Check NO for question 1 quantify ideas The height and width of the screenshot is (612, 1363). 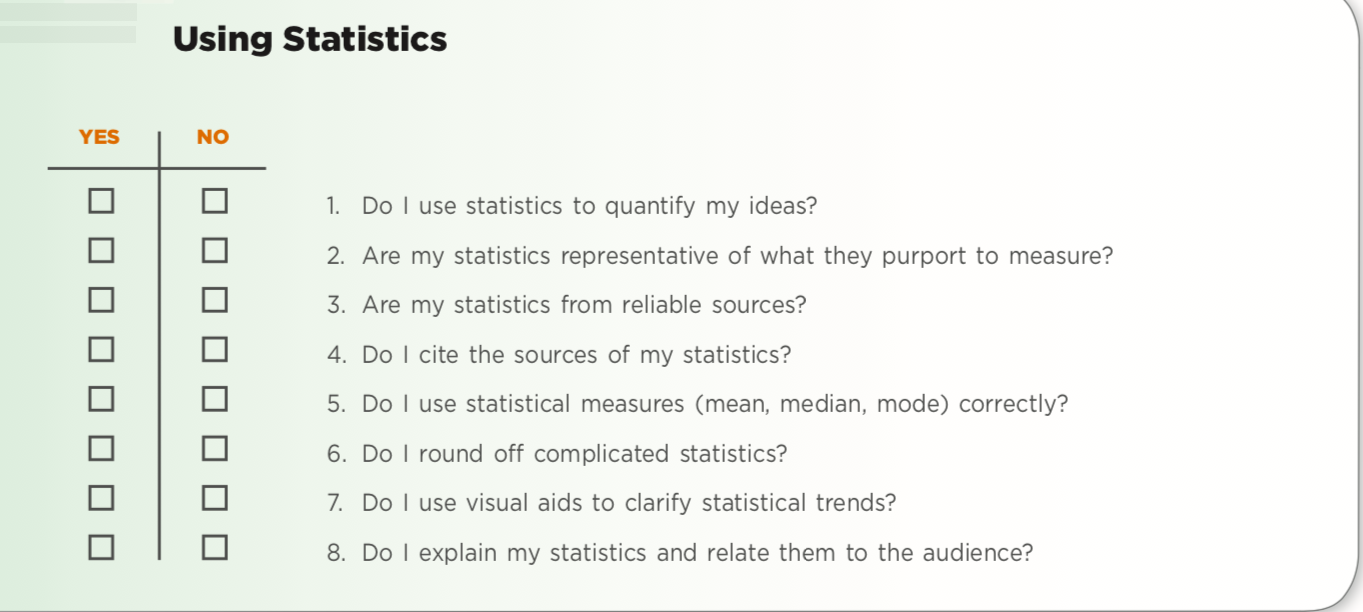click(x=214, y=201)
